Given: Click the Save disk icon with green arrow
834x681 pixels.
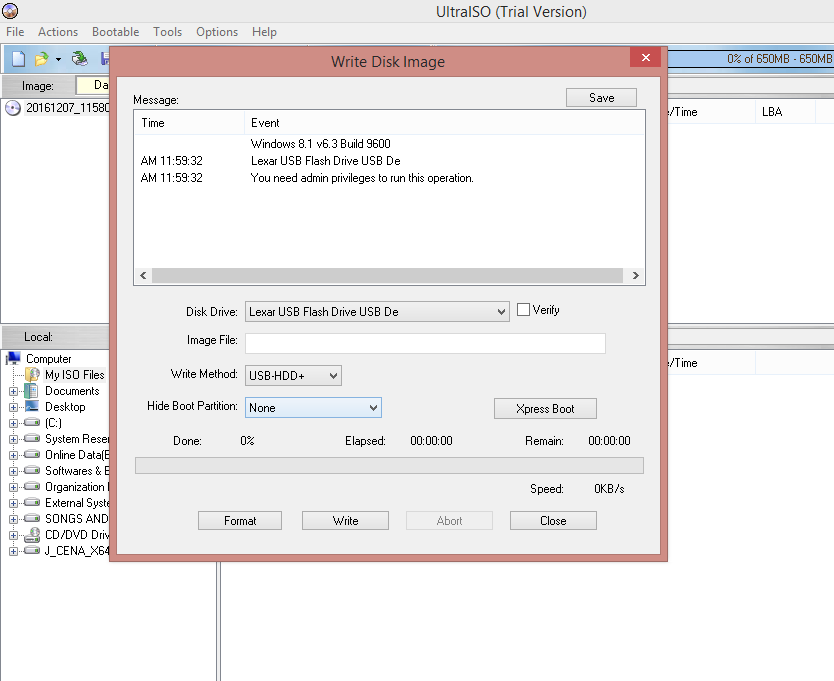Looking at the screenshot, I should pyautogui.click(x=80, y=58).
